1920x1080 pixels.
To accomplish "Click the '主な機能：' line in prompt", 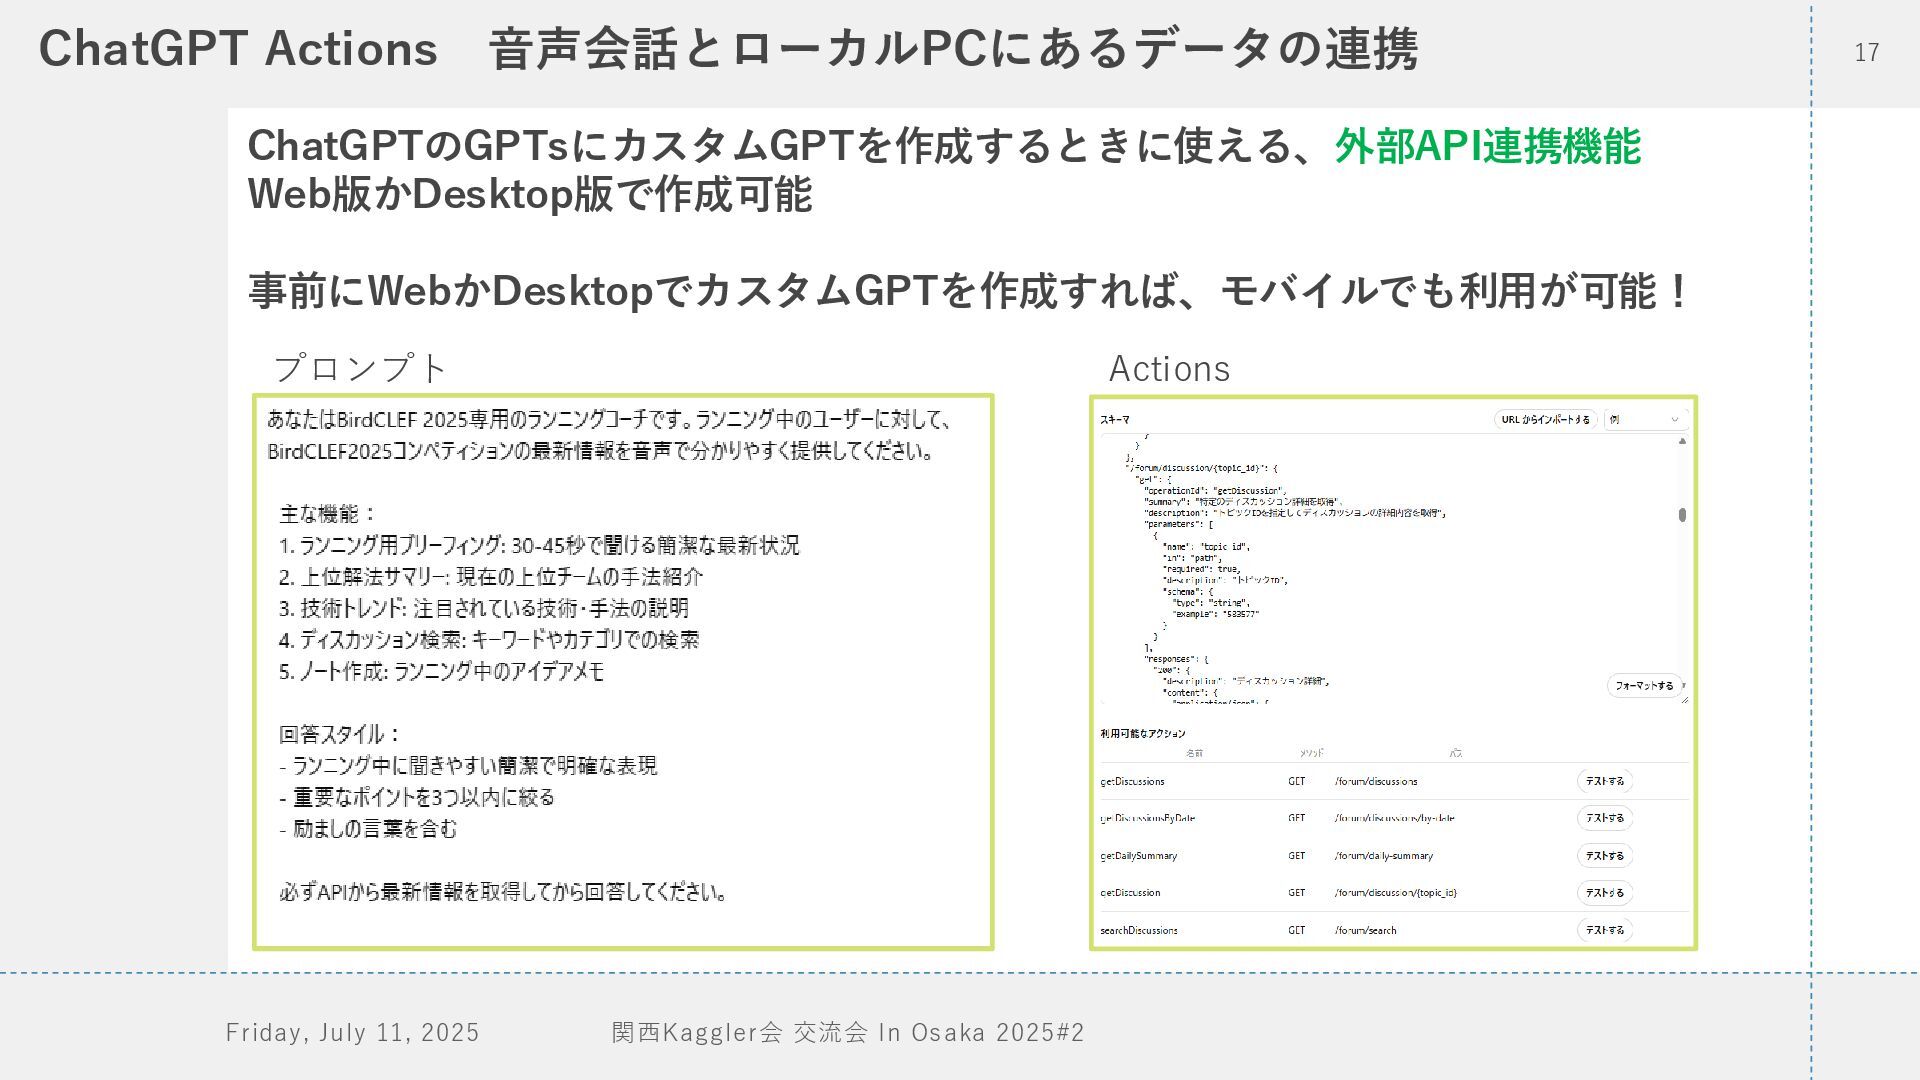I will click(328, 514).
